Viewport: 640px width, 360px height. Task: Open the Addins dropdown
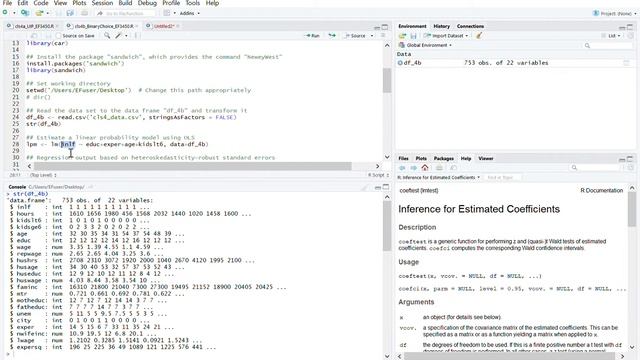coord(190,13)
